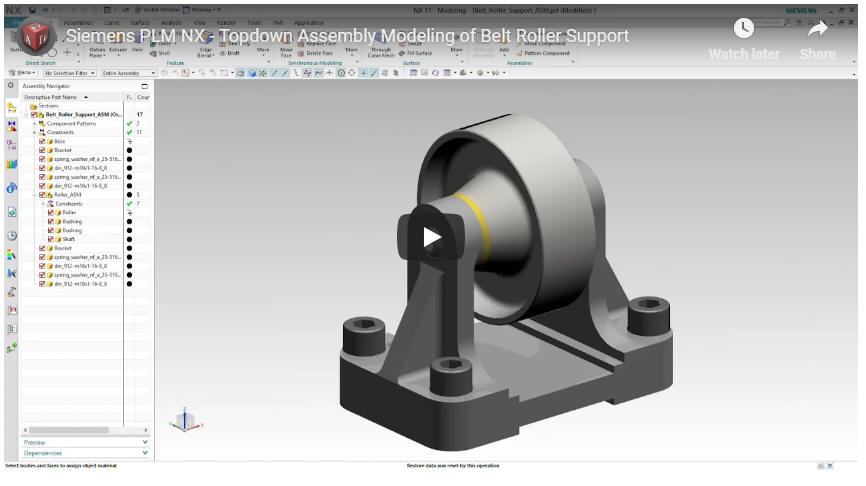
Task: Open the Entire Assembly scope dropdown
Action: click(x=128, y=73)
